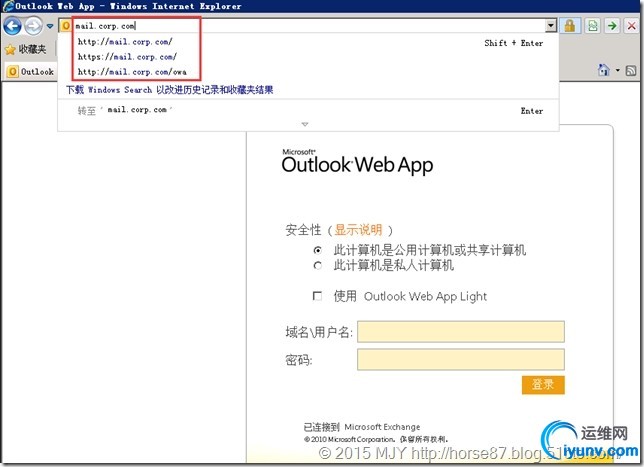
Task: Click the browser Forward arrow button
Action: pyautogui.click(x=33, y=26)
